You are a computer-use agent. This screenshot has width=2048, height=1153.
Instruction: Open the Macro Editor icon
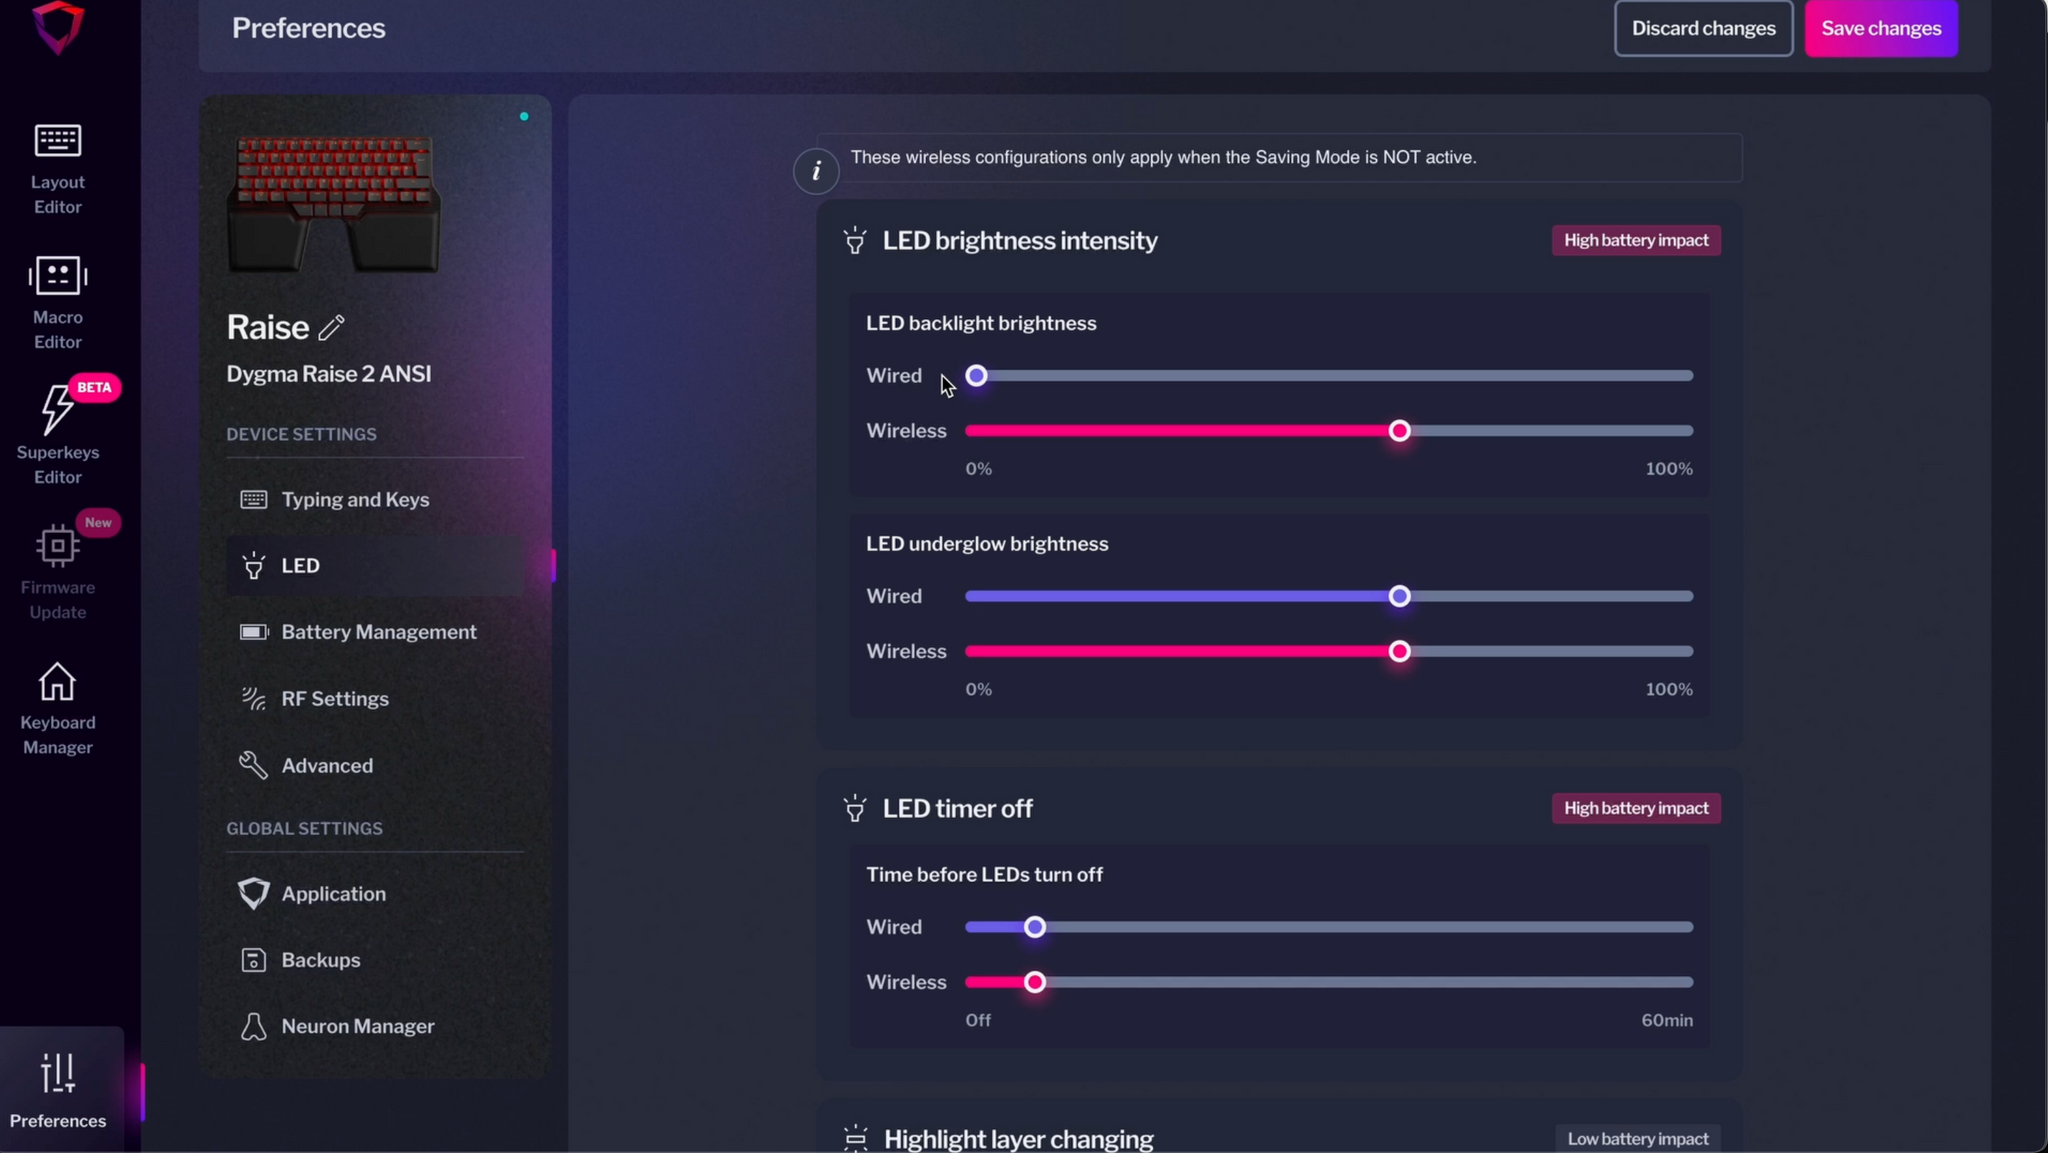(x=58, y=276)
